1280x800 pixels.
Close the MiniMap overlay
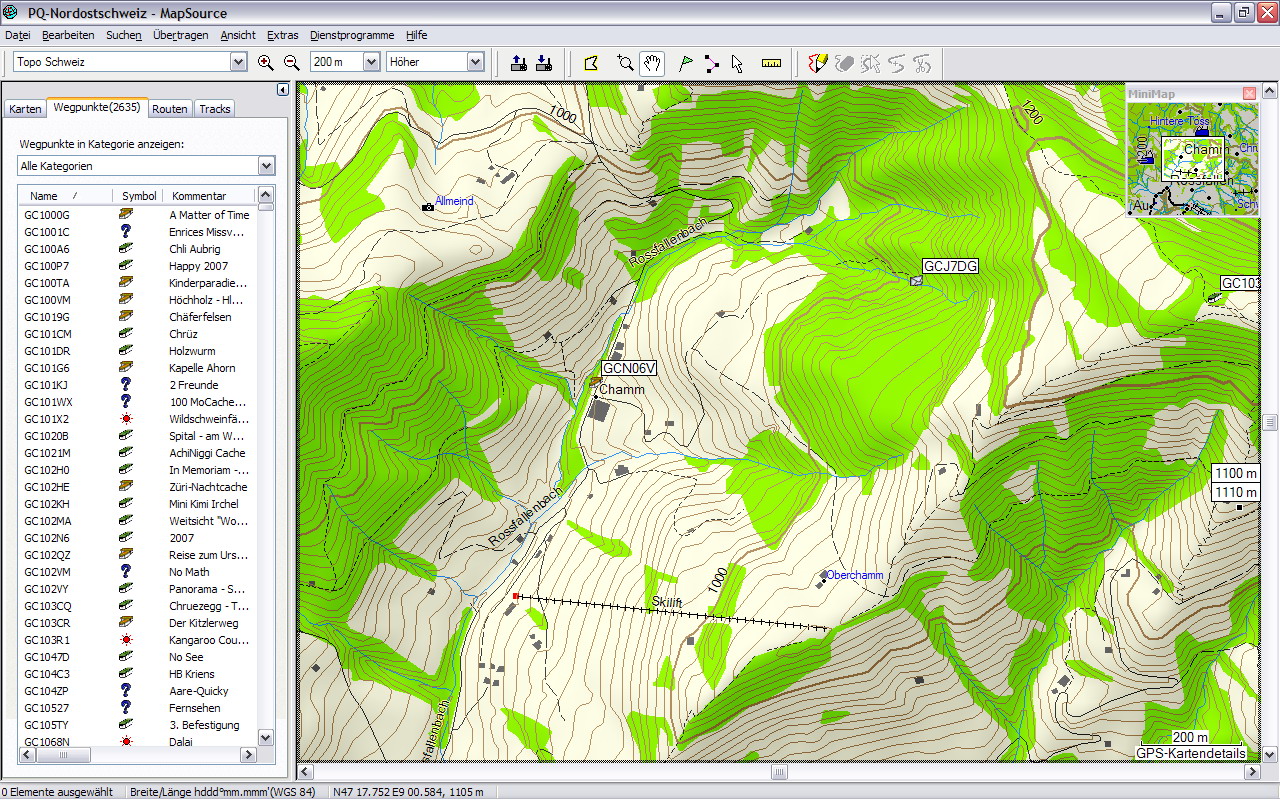point(1249,93)
